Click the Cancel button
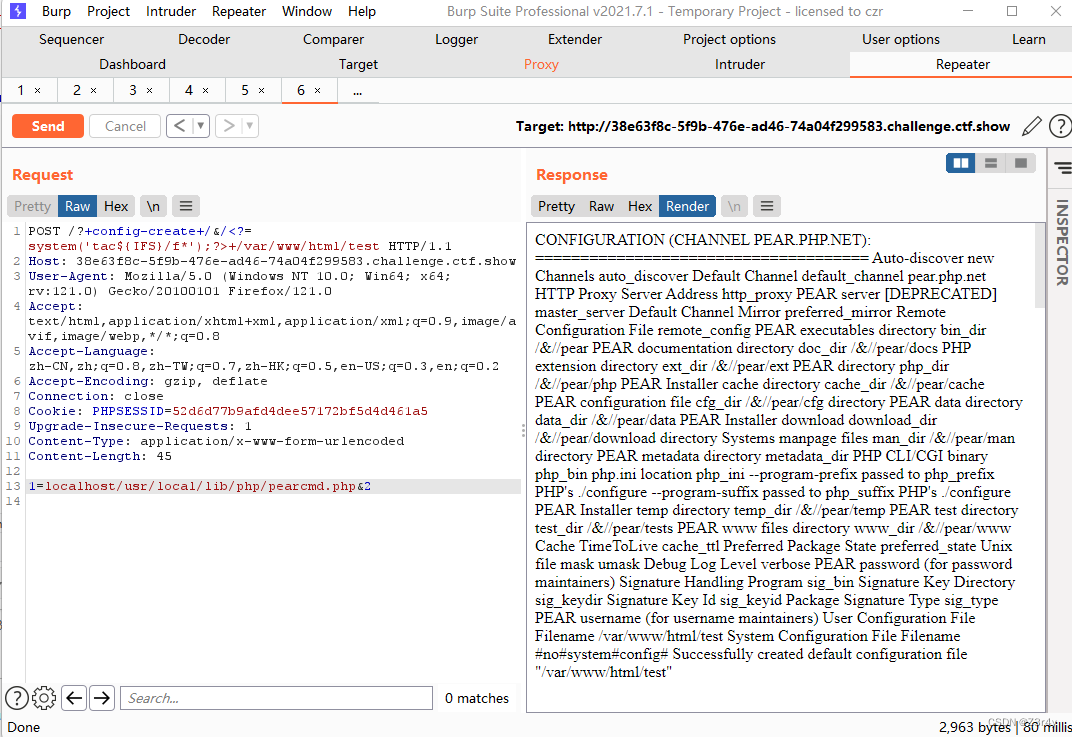This screenshot has height=737, width=1072. click(x=125, y=126)
